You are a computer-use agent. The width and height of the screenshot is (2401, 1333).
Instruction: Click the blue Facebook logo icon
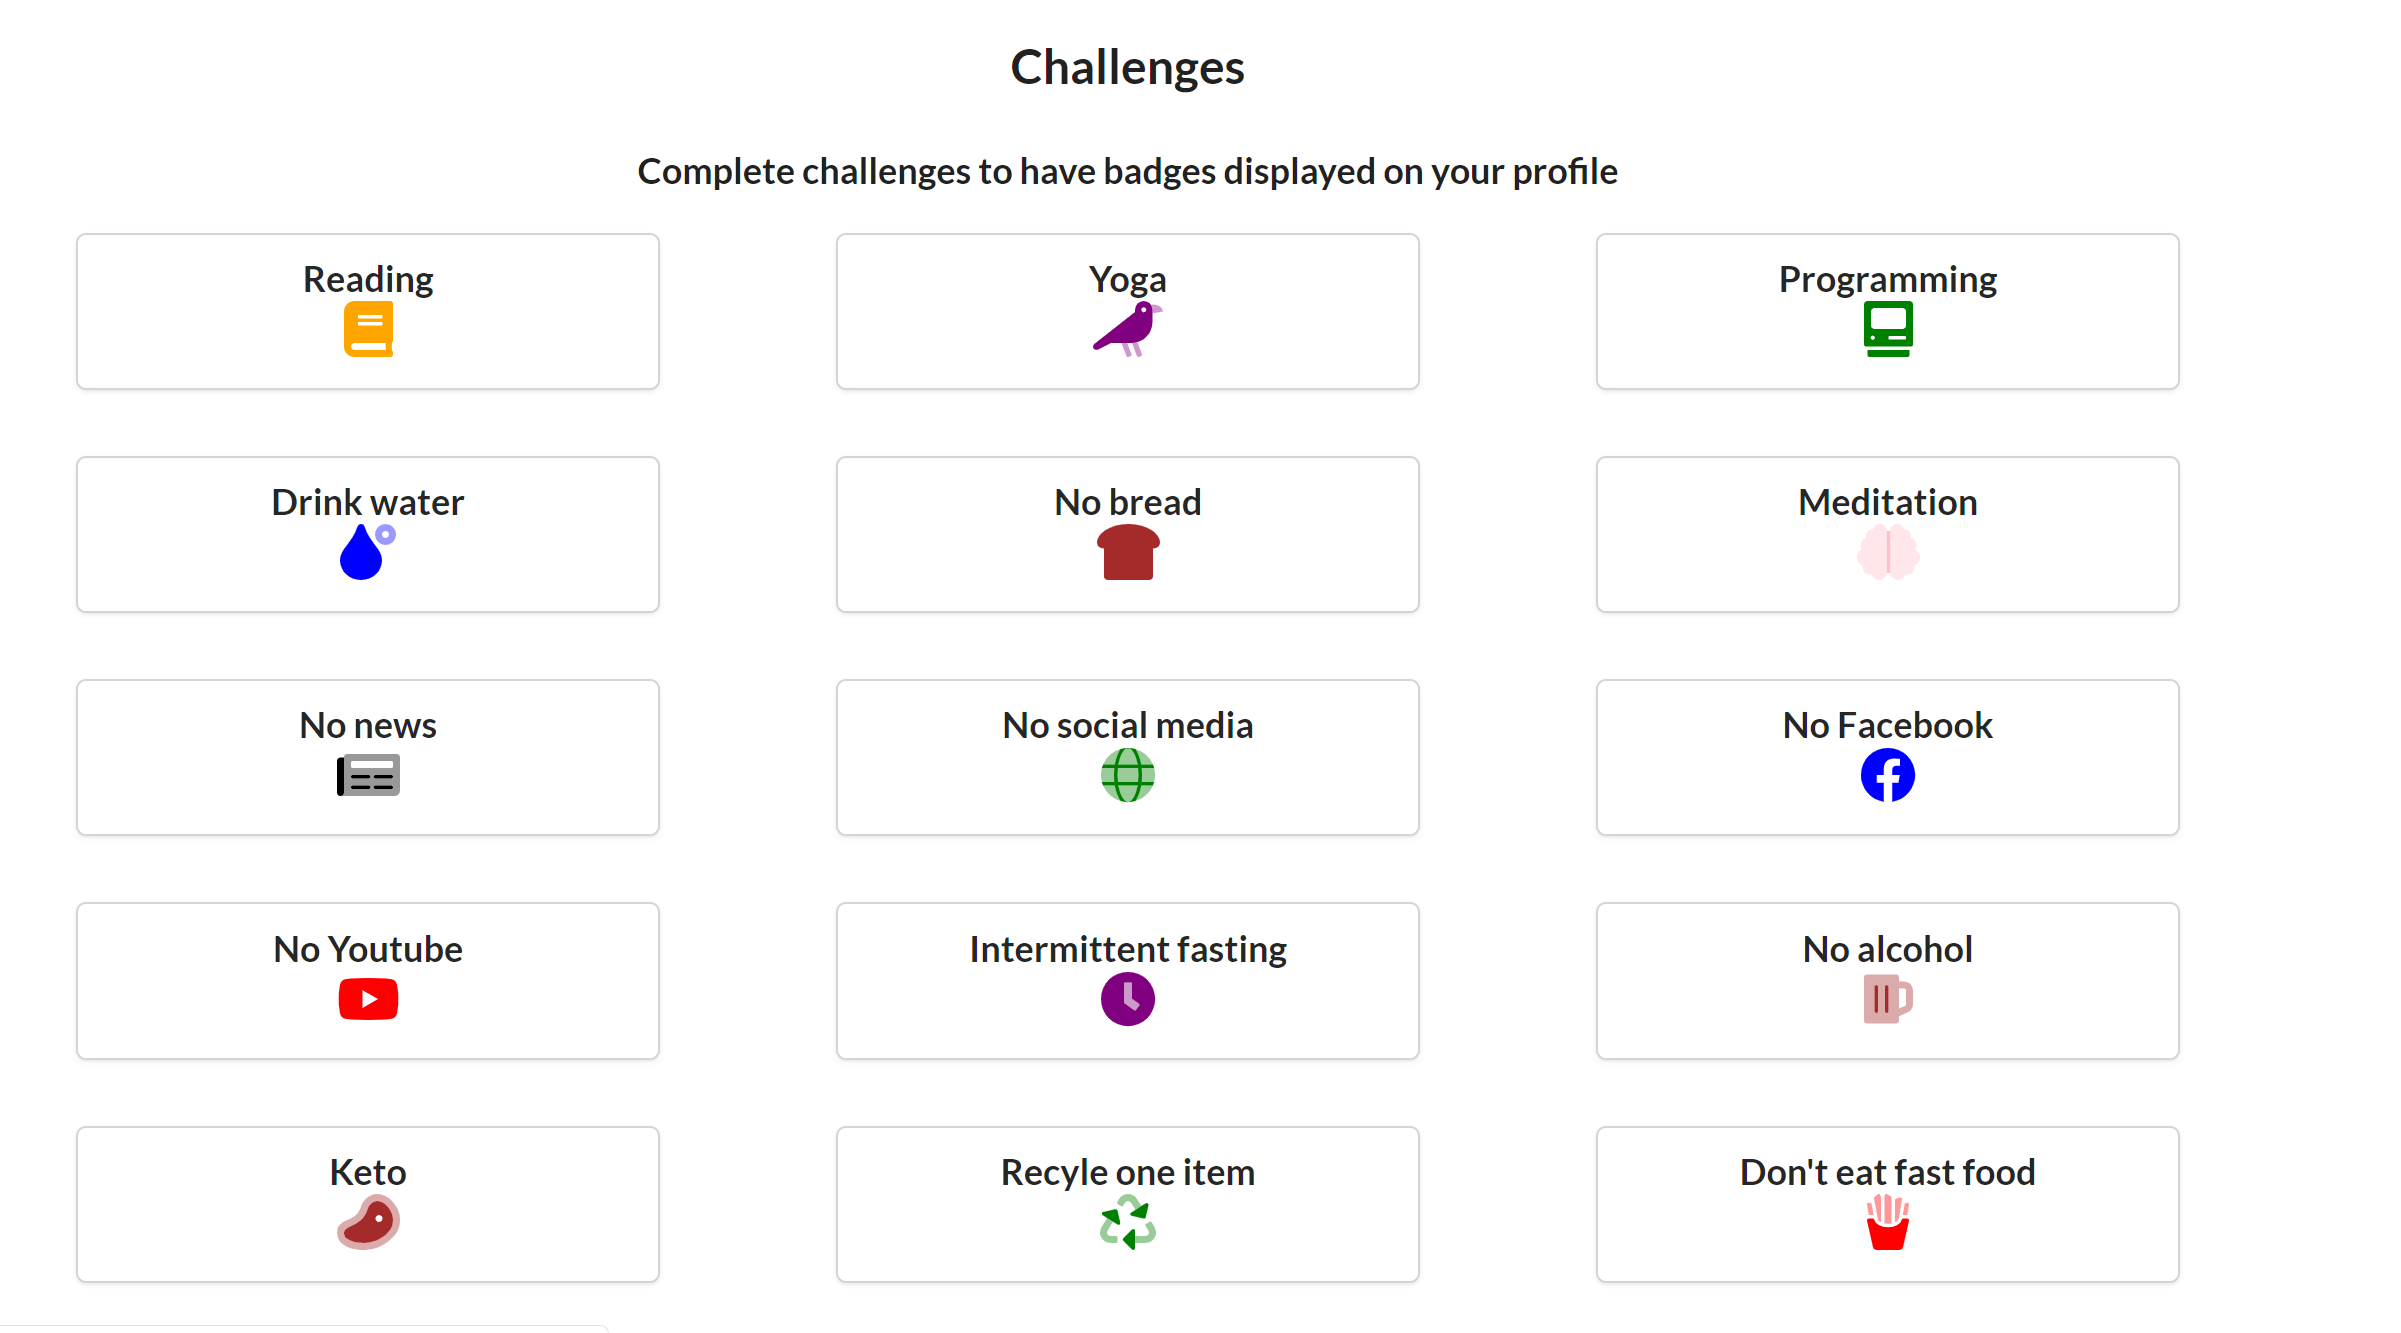tap(1887, 775)
